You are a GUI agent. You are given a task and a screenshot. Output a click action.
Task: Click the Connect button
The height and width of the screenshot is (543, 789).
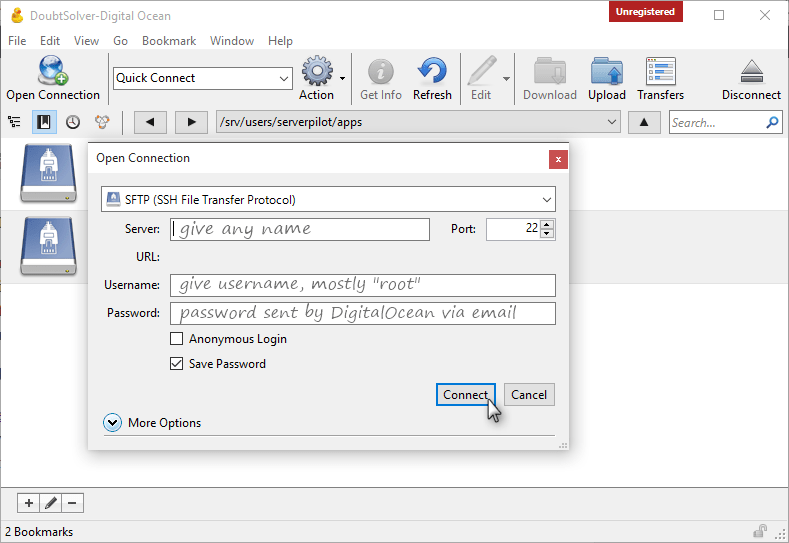tap(465, 395)
